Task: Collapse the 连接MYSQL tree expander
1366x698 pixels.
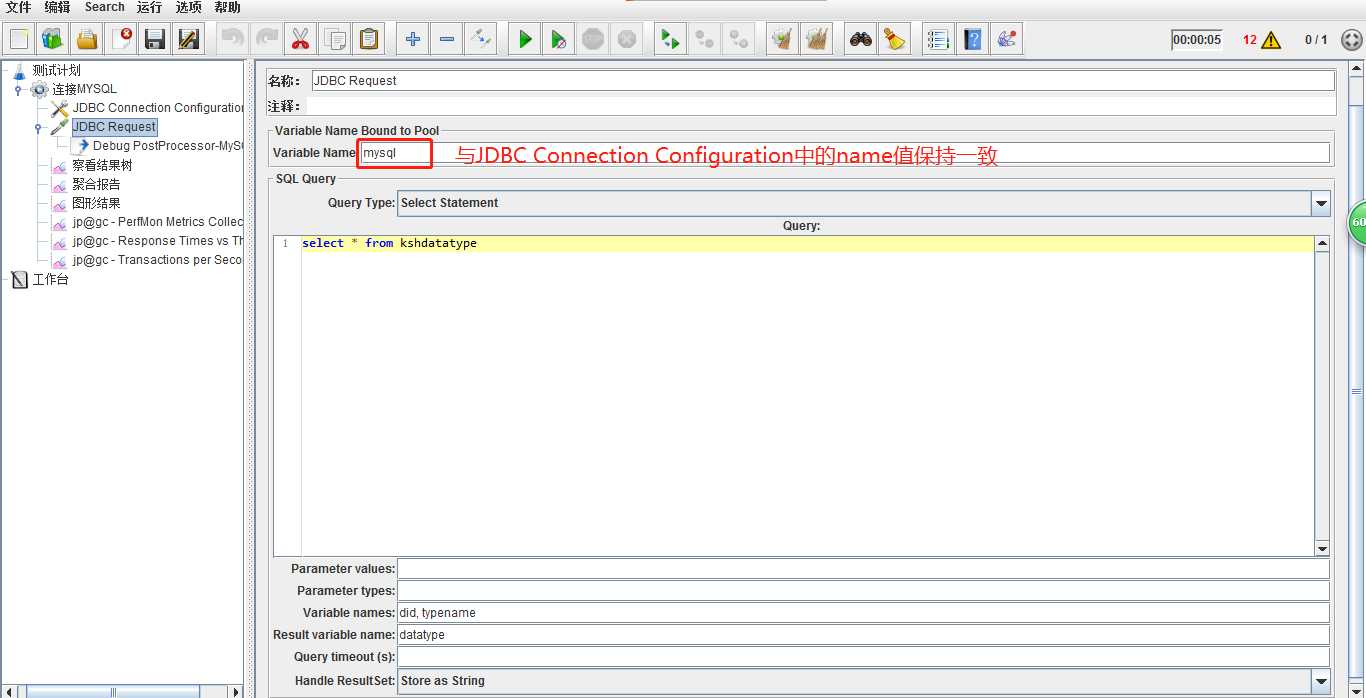Action: (x=18, y=89)
